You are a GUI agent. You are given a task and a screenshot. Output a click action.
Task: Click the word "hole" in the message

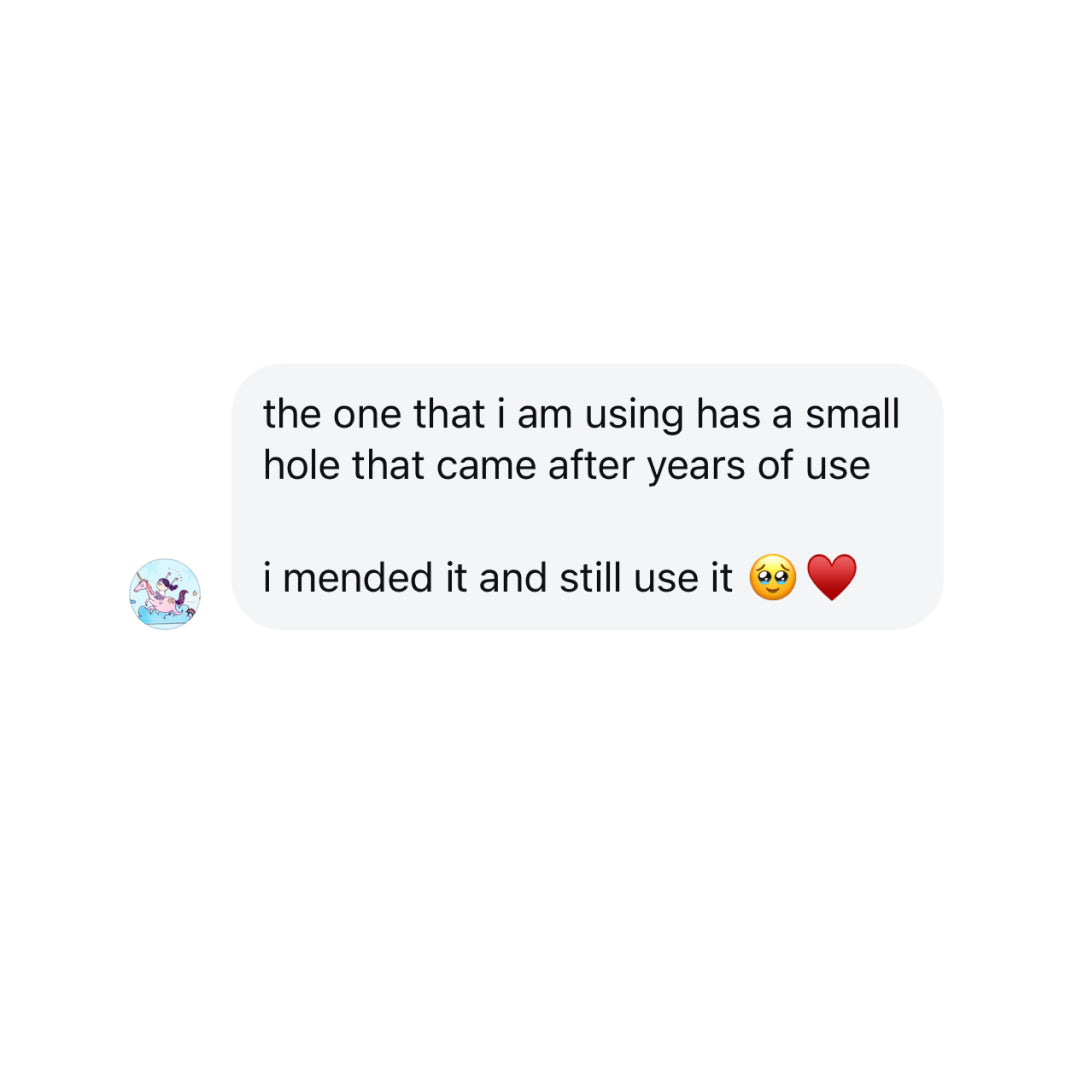click(x=302, y=465)
